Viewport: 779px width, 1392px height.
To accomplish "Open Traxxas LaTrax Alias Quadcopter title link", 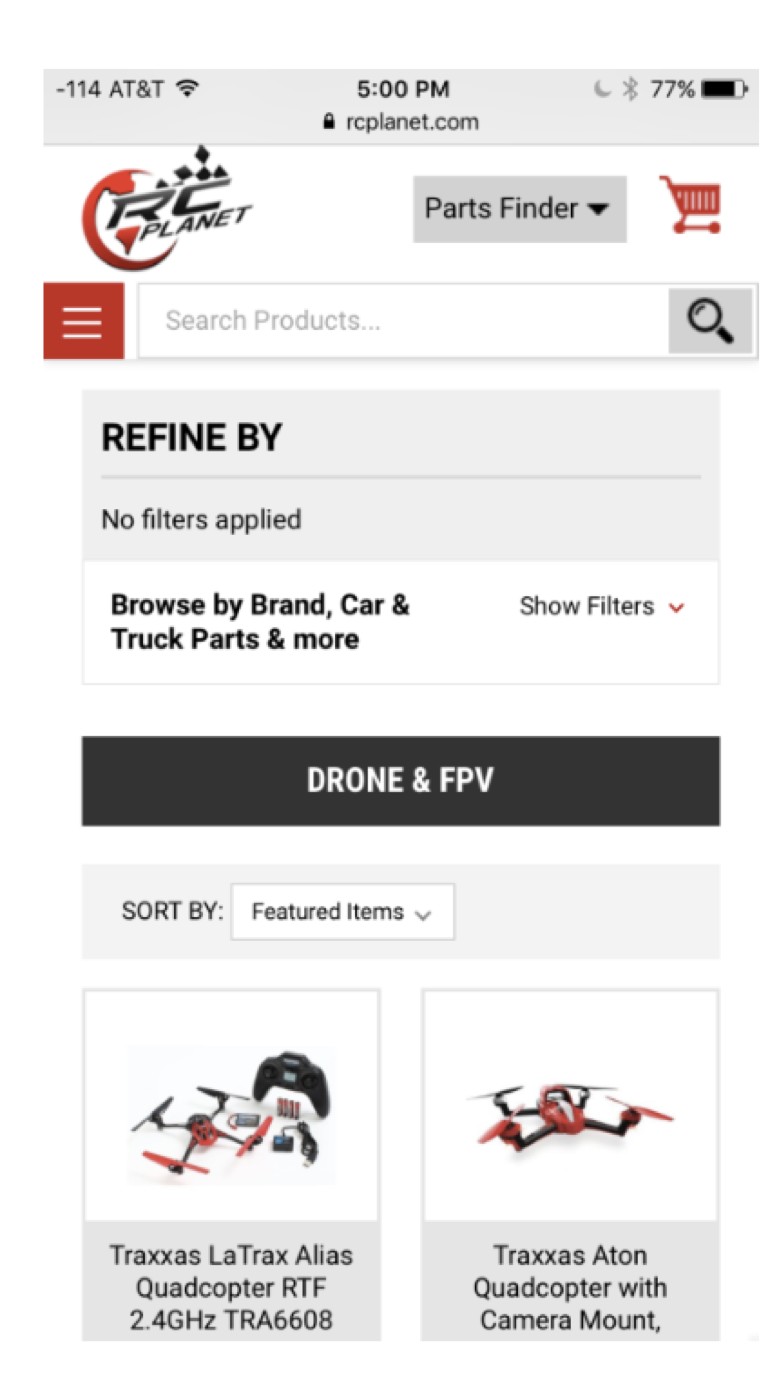I will pyautogui.click(x=231, y=1287).
